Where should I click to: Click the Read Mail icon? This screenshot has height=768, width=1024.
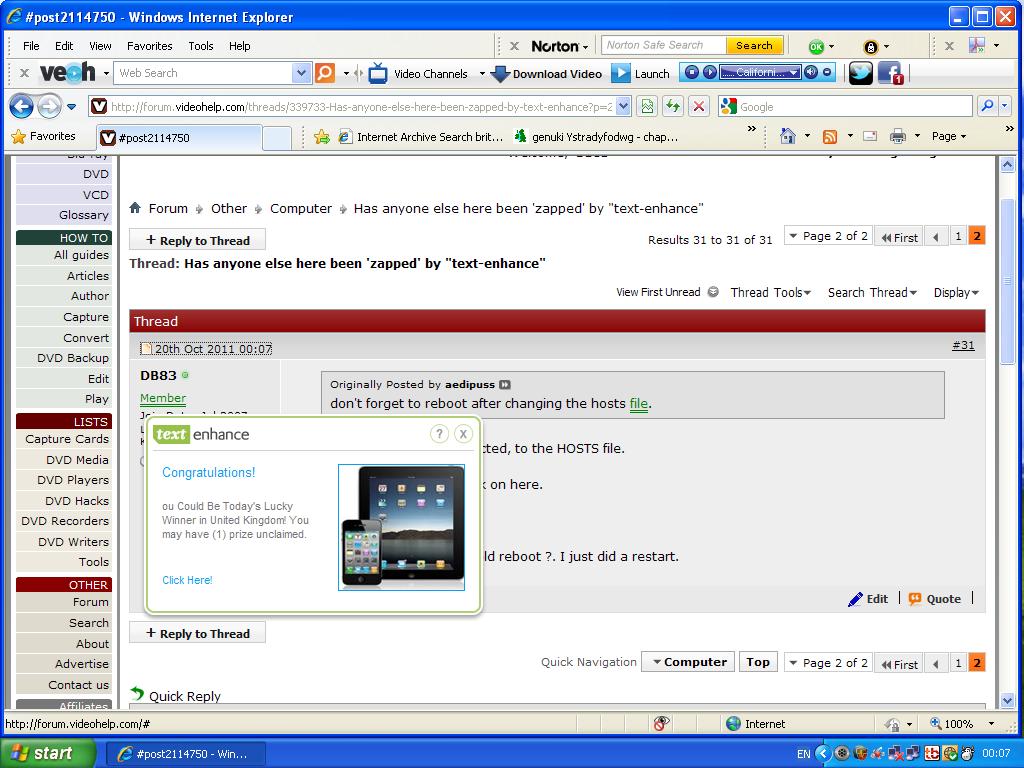(870, 136)
